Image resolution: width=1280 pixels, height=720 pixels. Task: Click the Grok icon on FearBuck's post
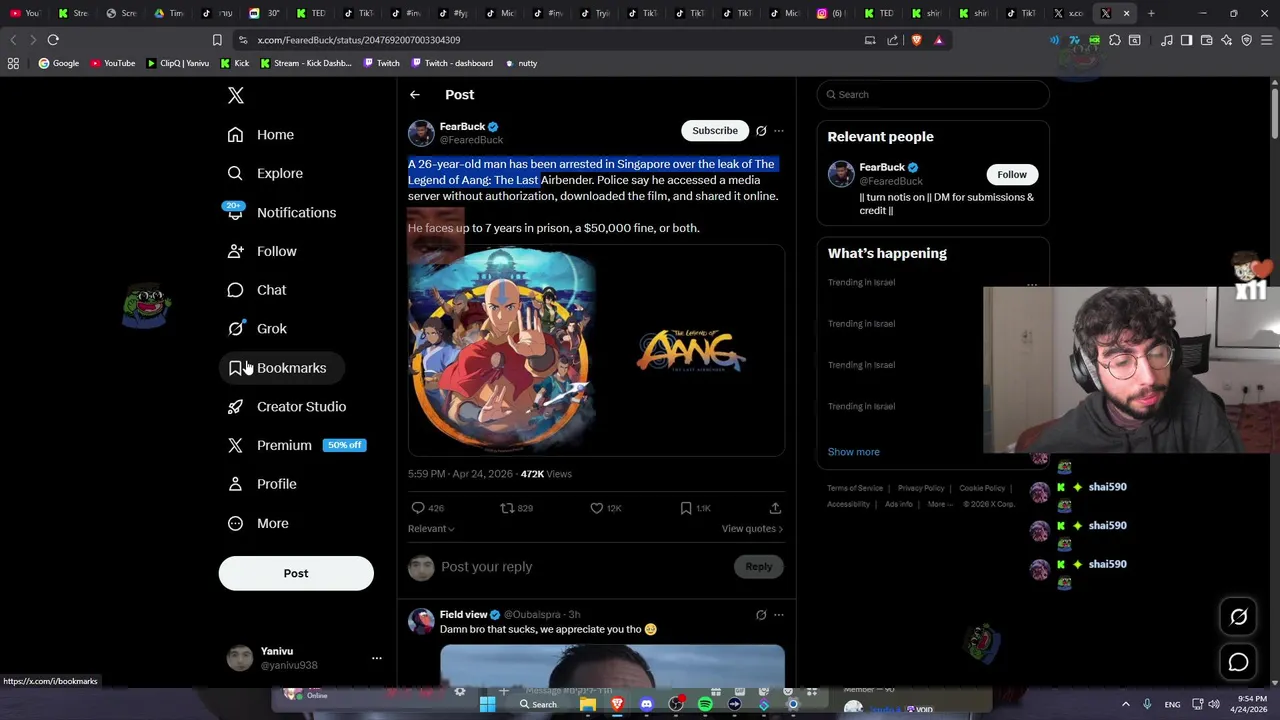[761, 131]
